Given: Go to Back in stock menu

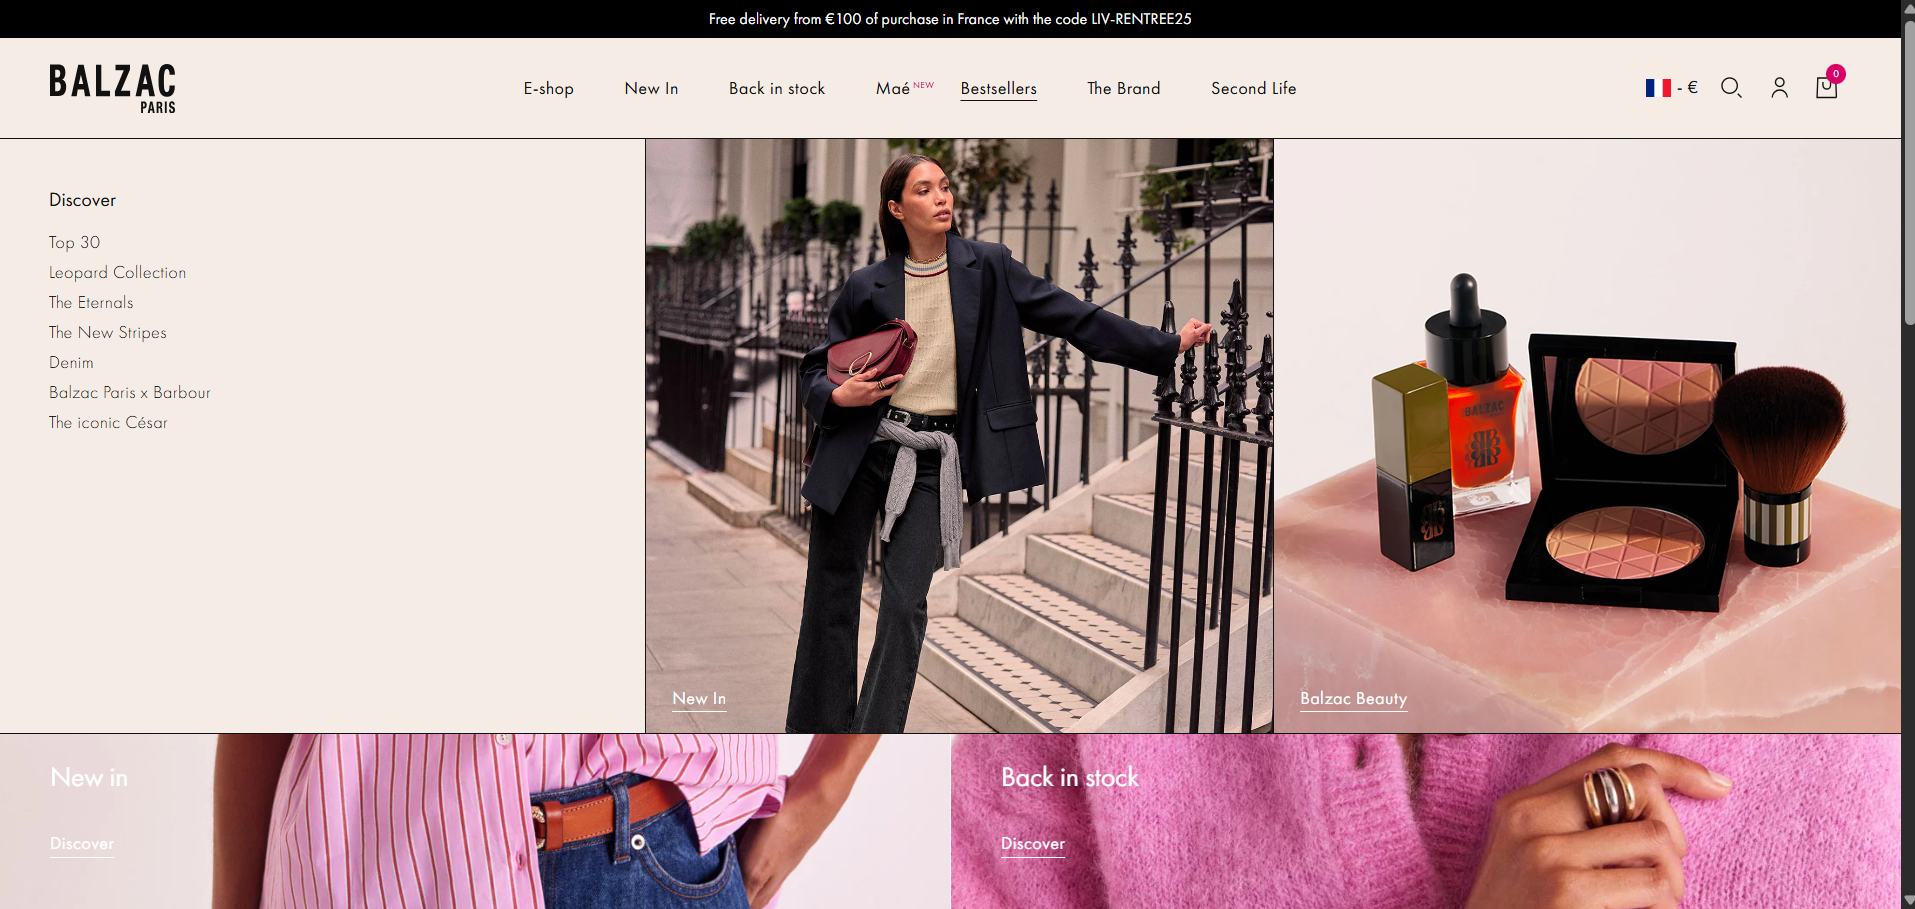Looking at the screenshot, I should click(x=777, y=88).
